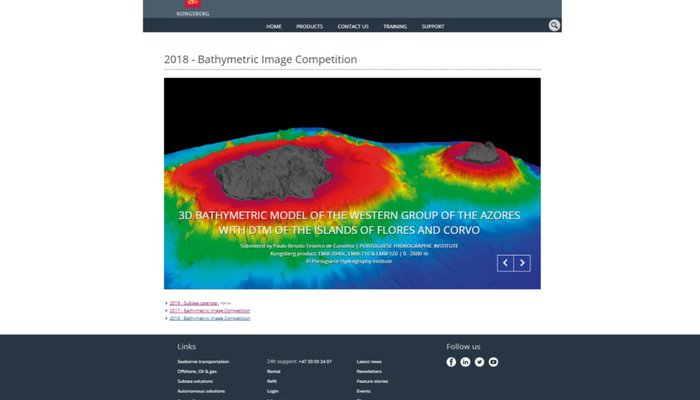Call the 24h support phone number
Viewport: 700px width, 400px height.
[315, 362]
